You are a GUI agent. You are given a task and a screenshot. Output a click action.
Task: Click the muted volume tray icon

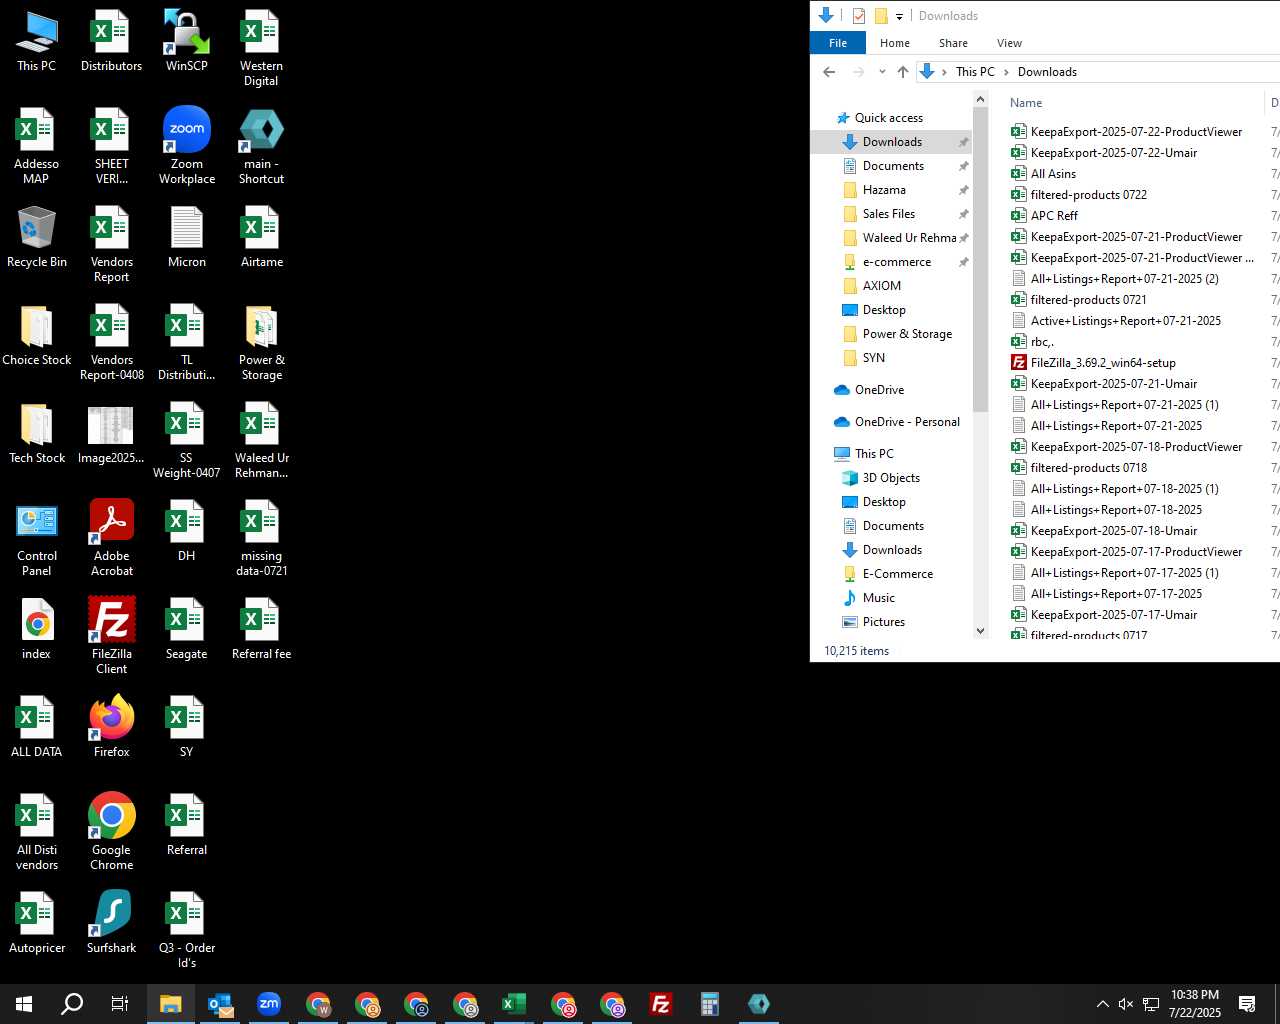pyautogui.click(x=1126, y=1004)
